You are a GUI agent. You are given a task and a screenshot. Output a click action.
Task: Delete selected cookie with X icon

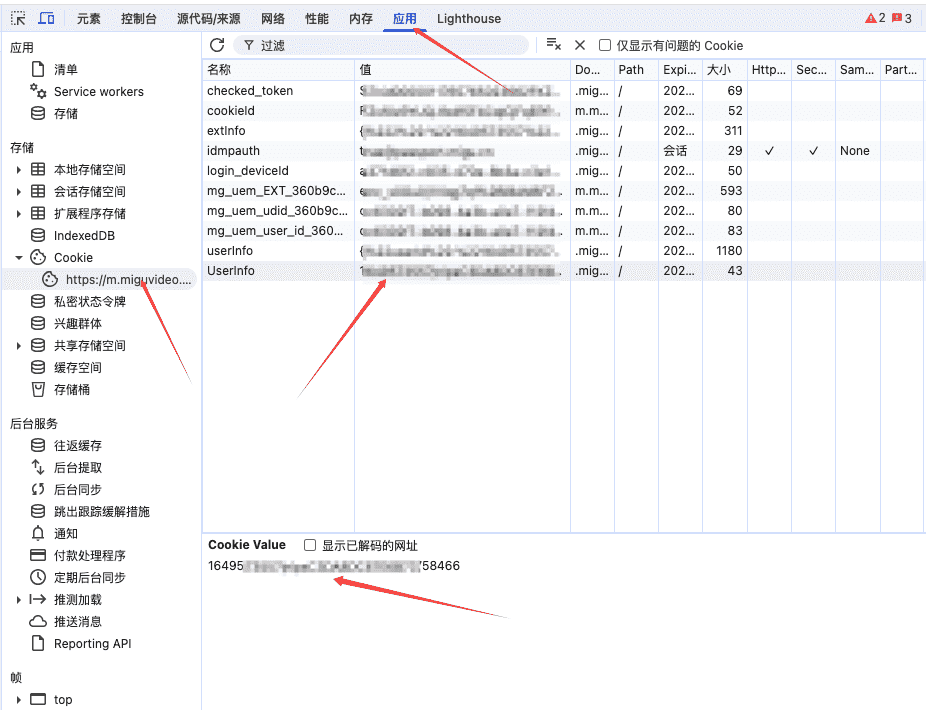click(580, 45)
